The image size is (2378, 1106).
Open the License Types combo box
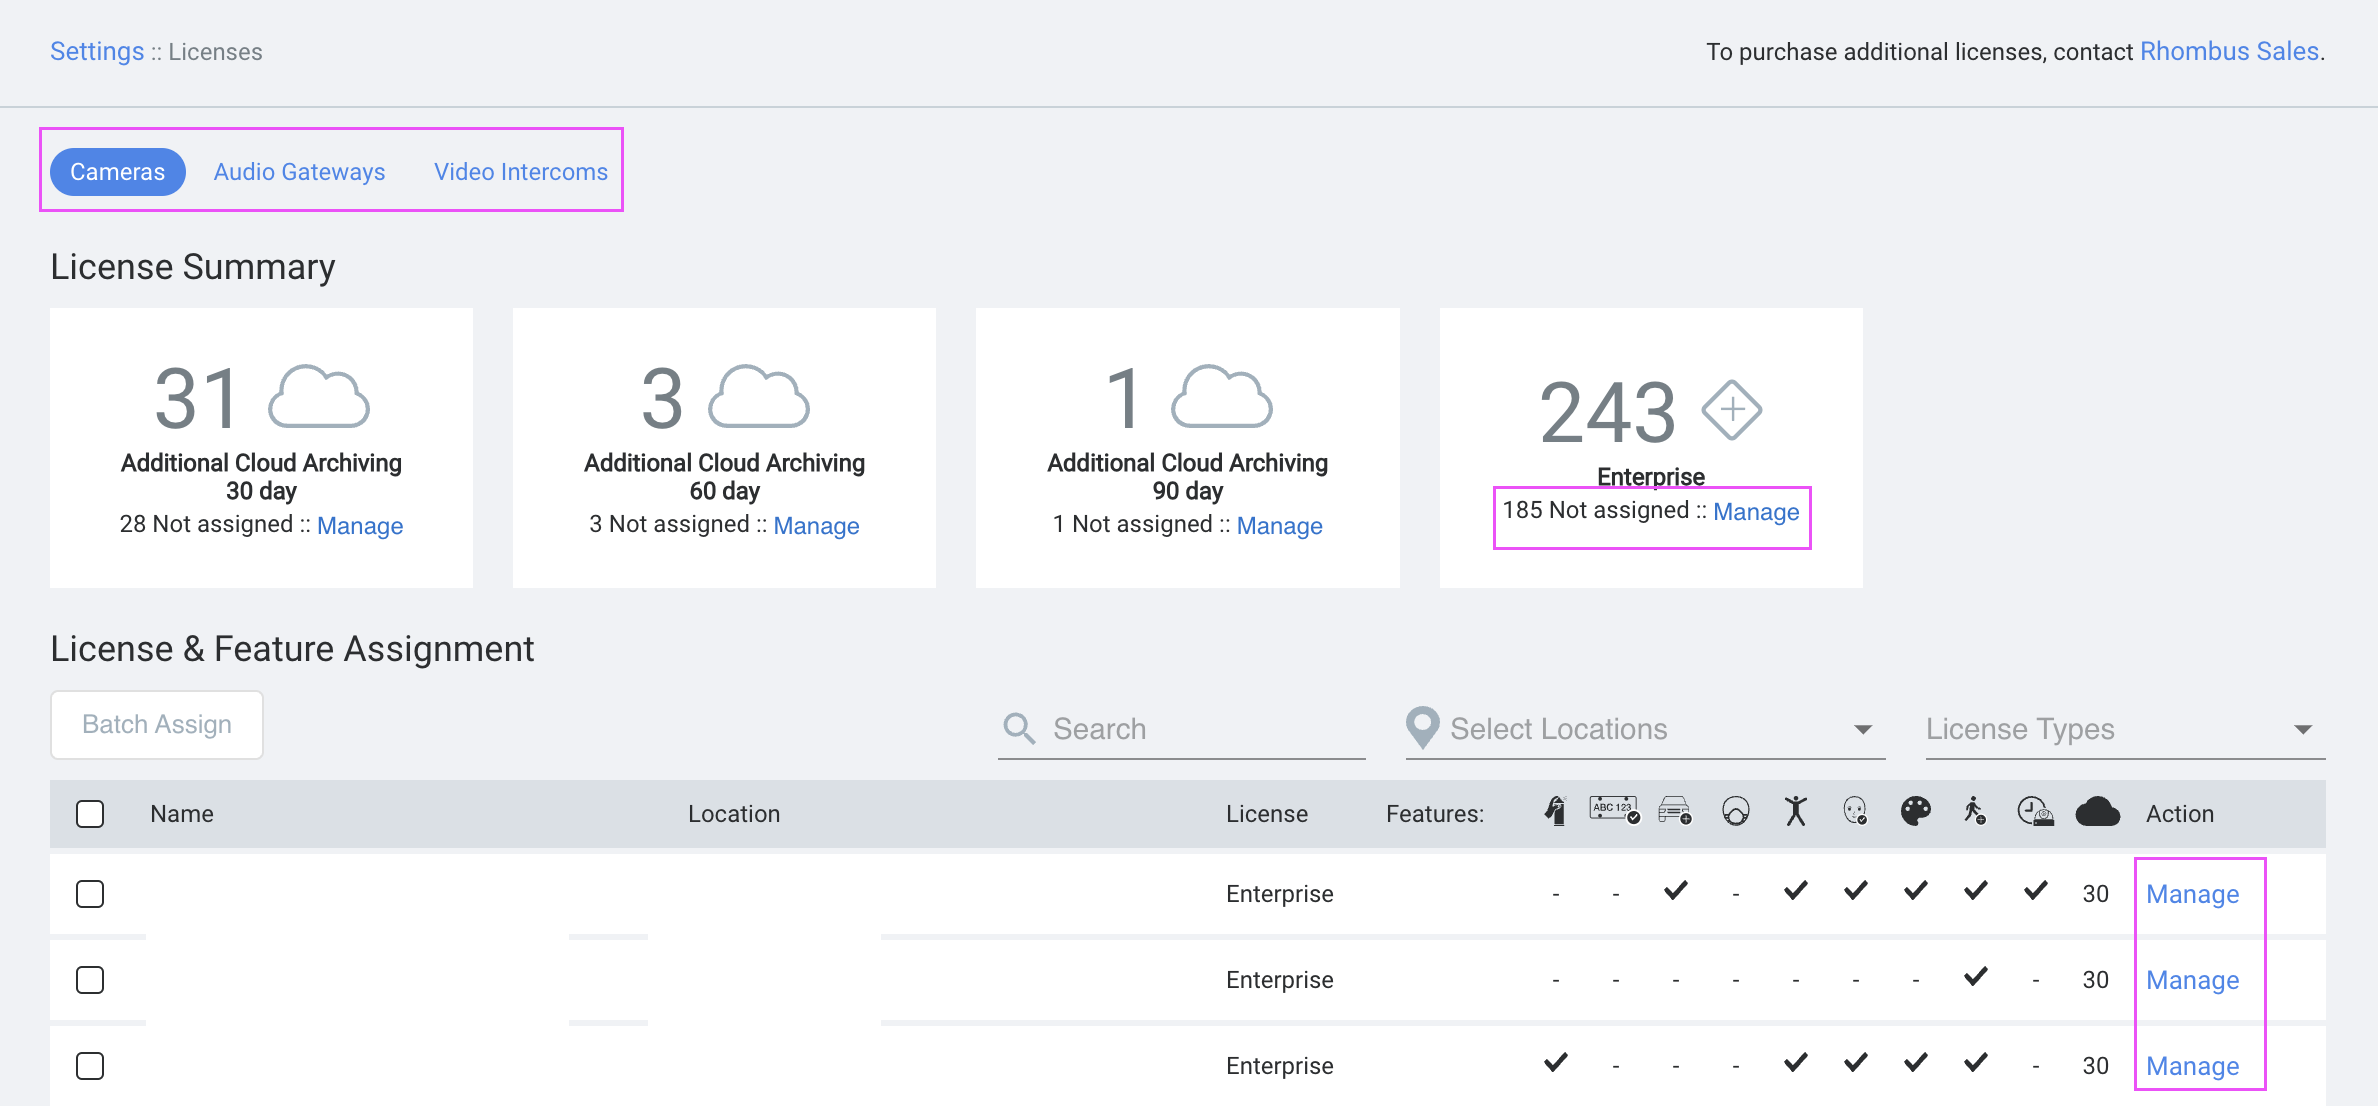[x=2125, y=729]
